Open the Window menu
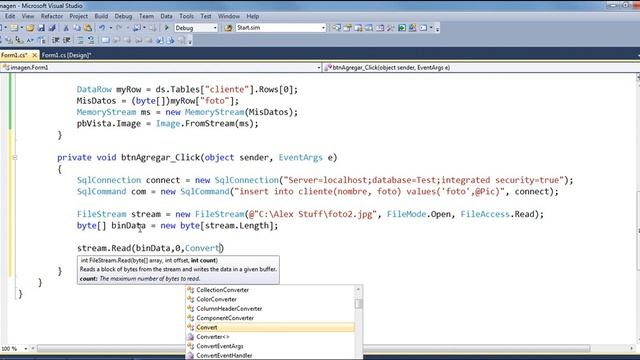Image resolution: width=640 pixels, height=360 pixels. [x=229, y=16]
